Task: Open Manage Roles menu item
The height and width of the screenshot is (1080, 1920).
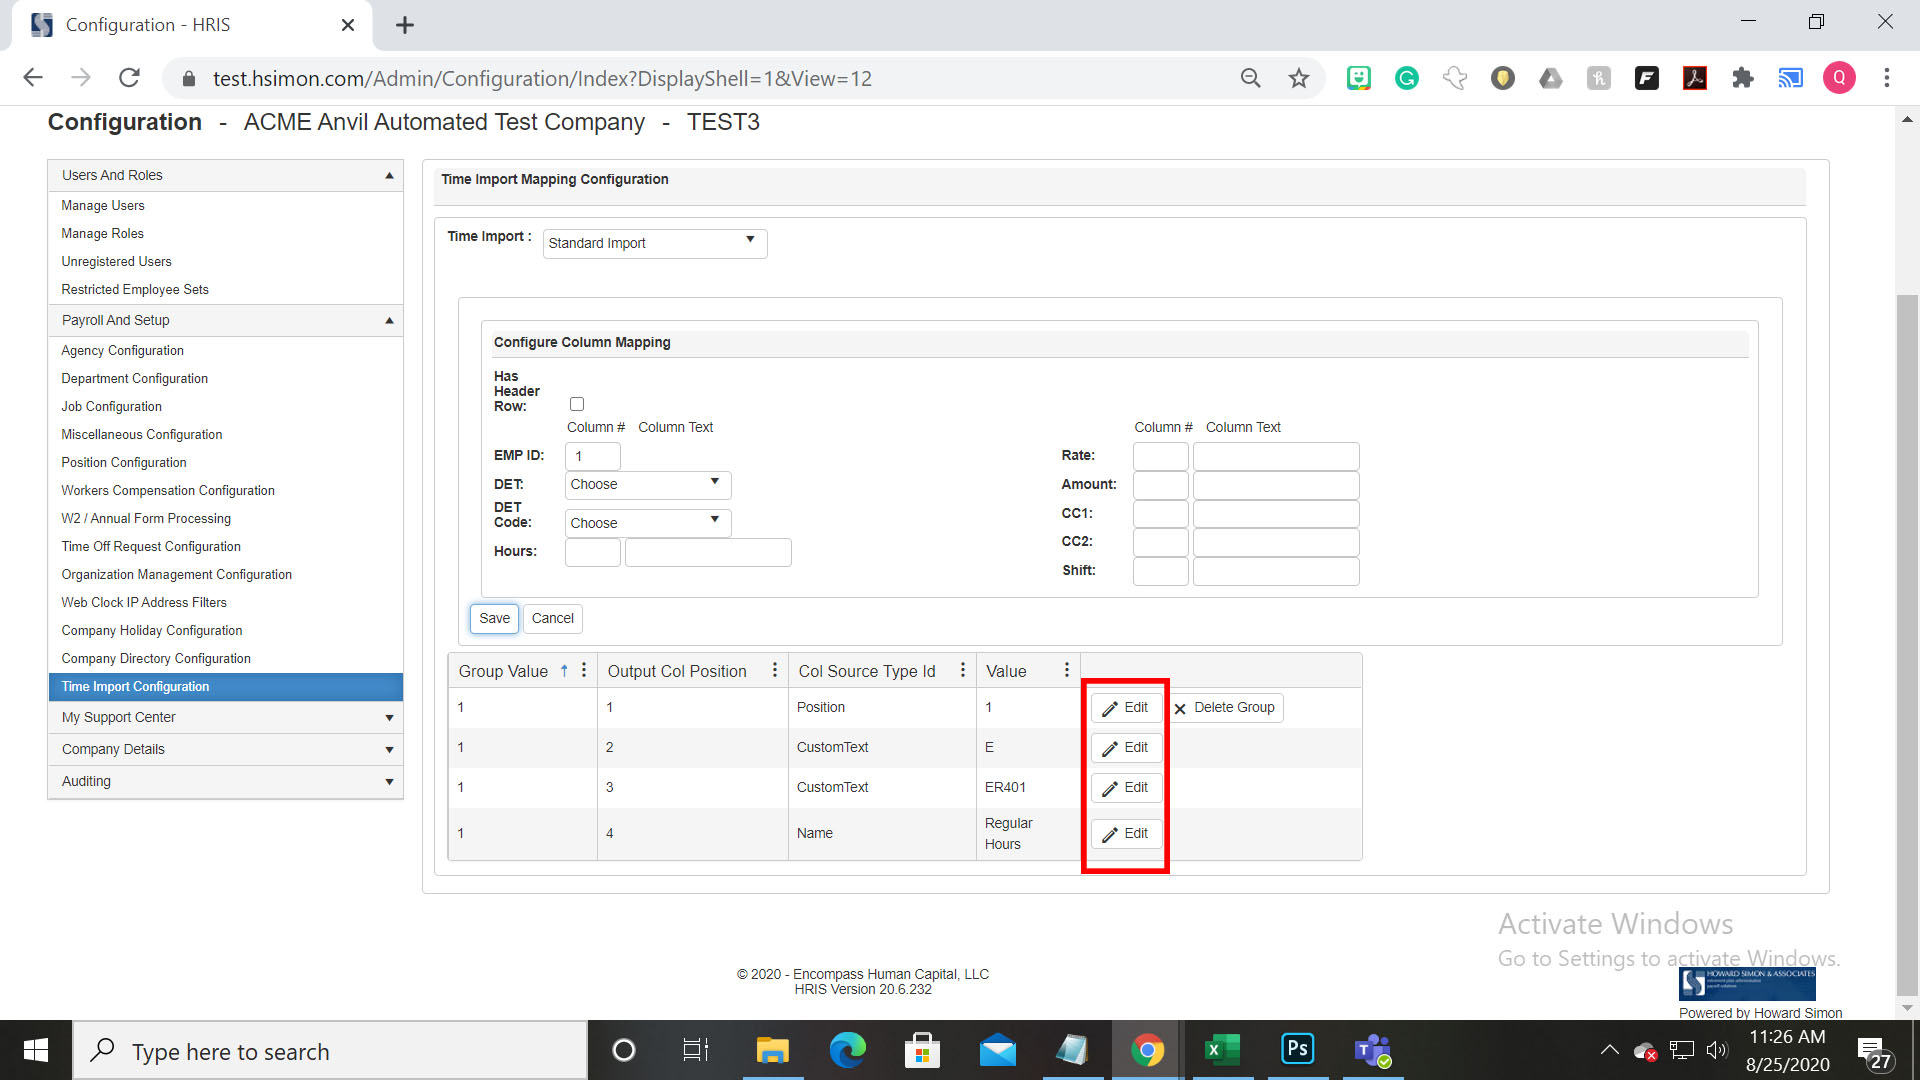Action: [102, 233]
